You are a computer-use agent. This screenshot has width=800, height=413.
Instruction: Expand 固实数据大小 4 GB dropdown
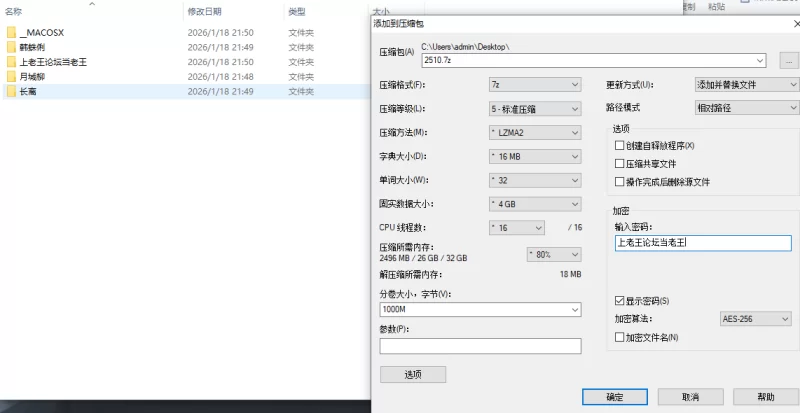tap(535, 204)
